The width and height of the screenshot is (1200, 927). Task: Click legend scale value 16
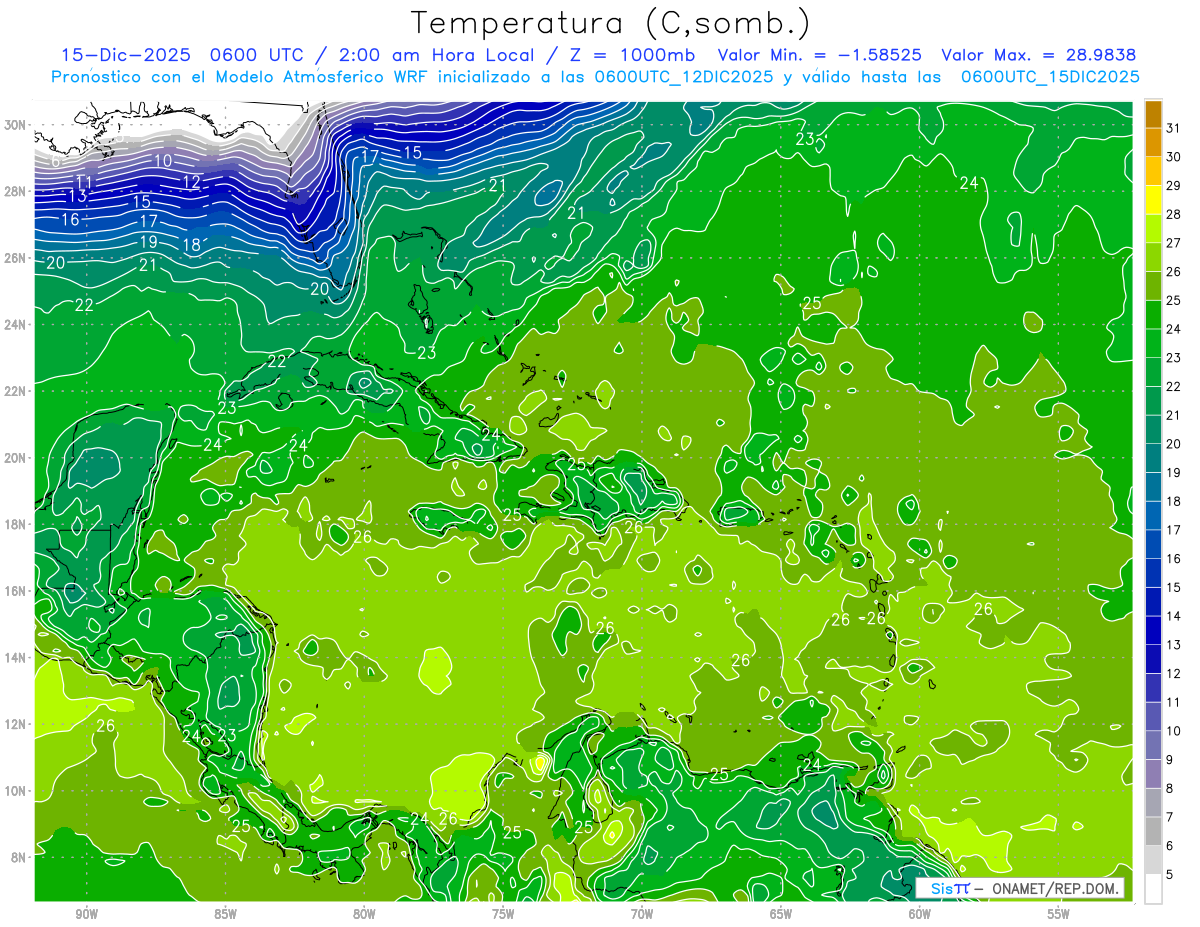tap(1173, 559)
